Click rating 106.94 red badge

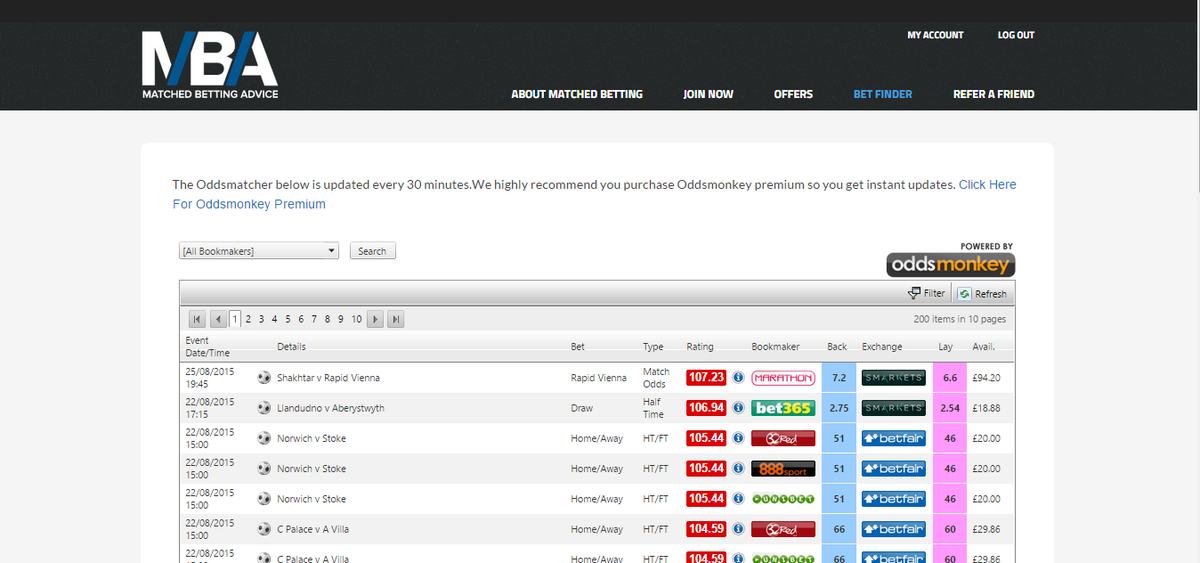coord(706,408)
